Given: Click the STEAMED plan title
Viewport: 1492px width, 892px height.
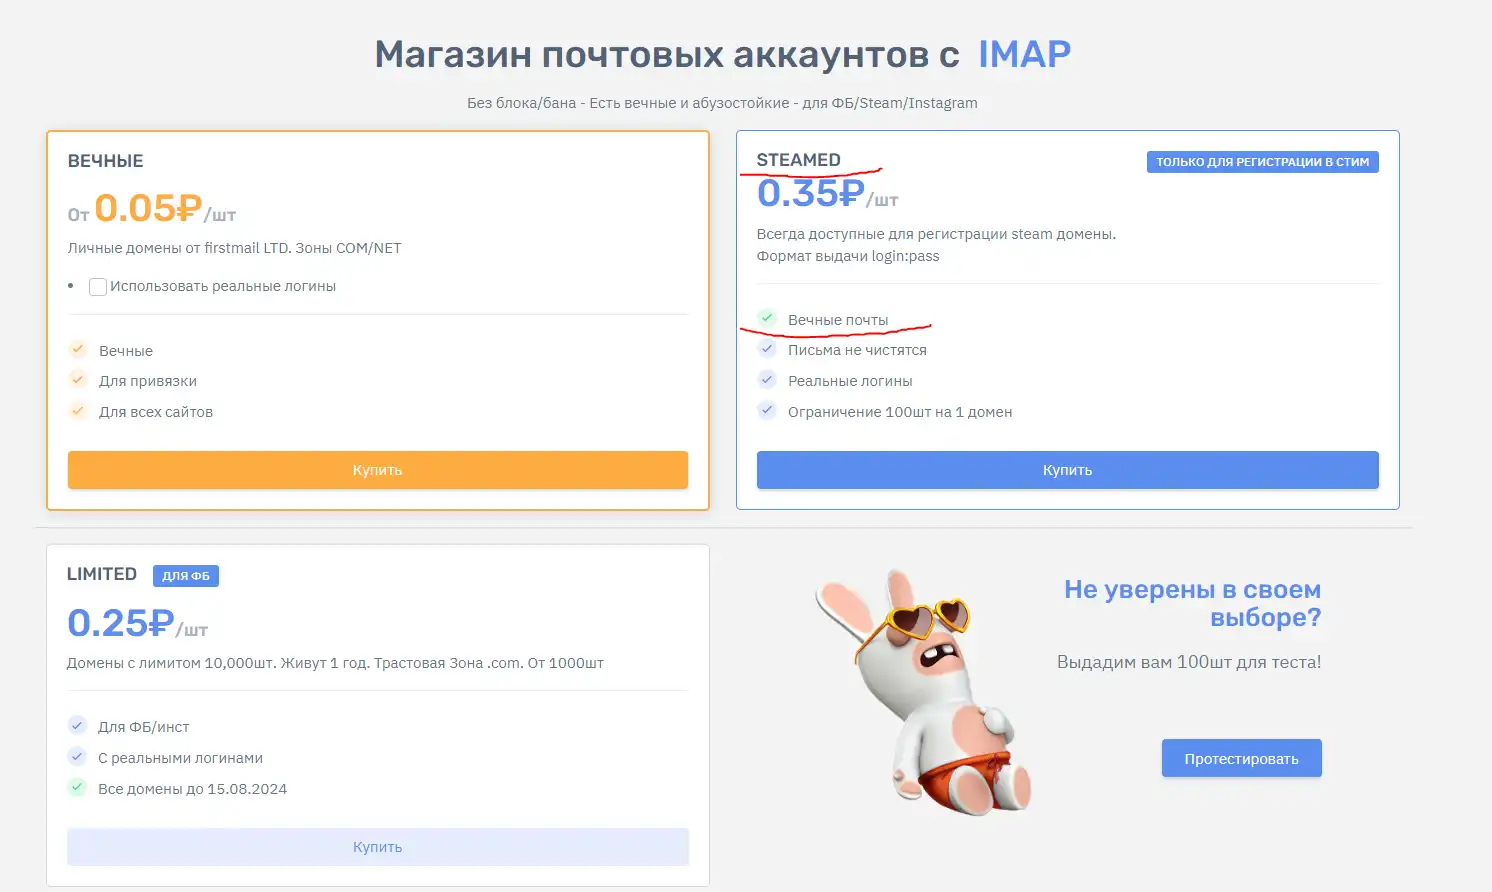Looking at the screenshot, I should click(798, 160).
